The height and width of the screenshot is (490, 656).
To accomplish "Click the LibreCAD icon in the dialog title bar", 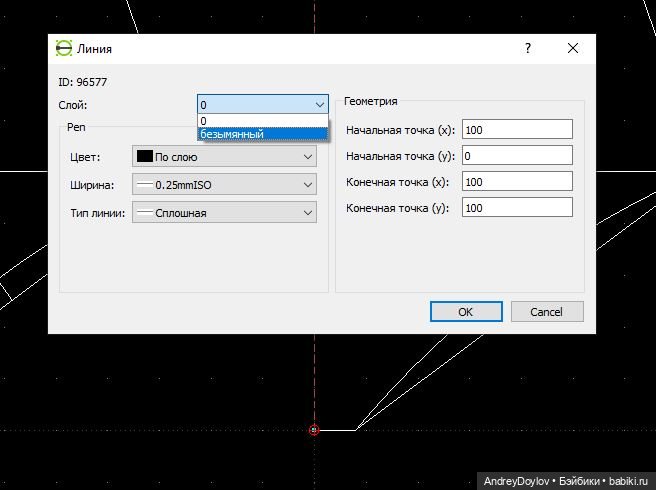I will tap(64, 48).
